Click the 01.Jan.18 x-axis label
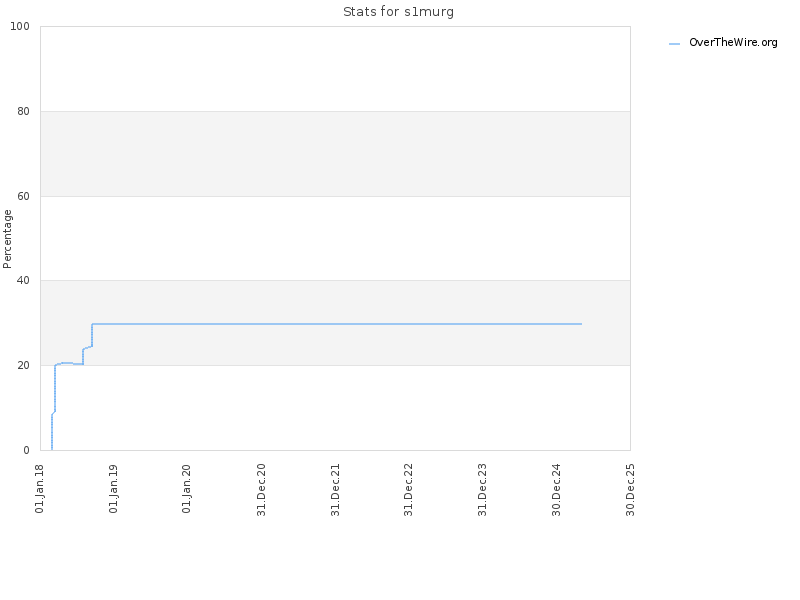 click(40, 489)
